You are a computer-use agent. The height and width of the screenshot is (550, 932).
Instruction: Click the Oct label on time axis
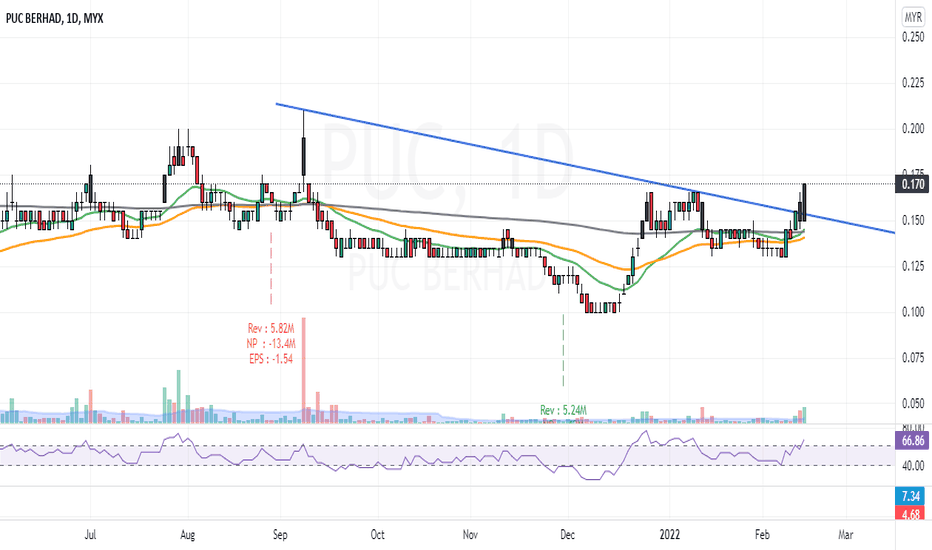tap(377, 535)
